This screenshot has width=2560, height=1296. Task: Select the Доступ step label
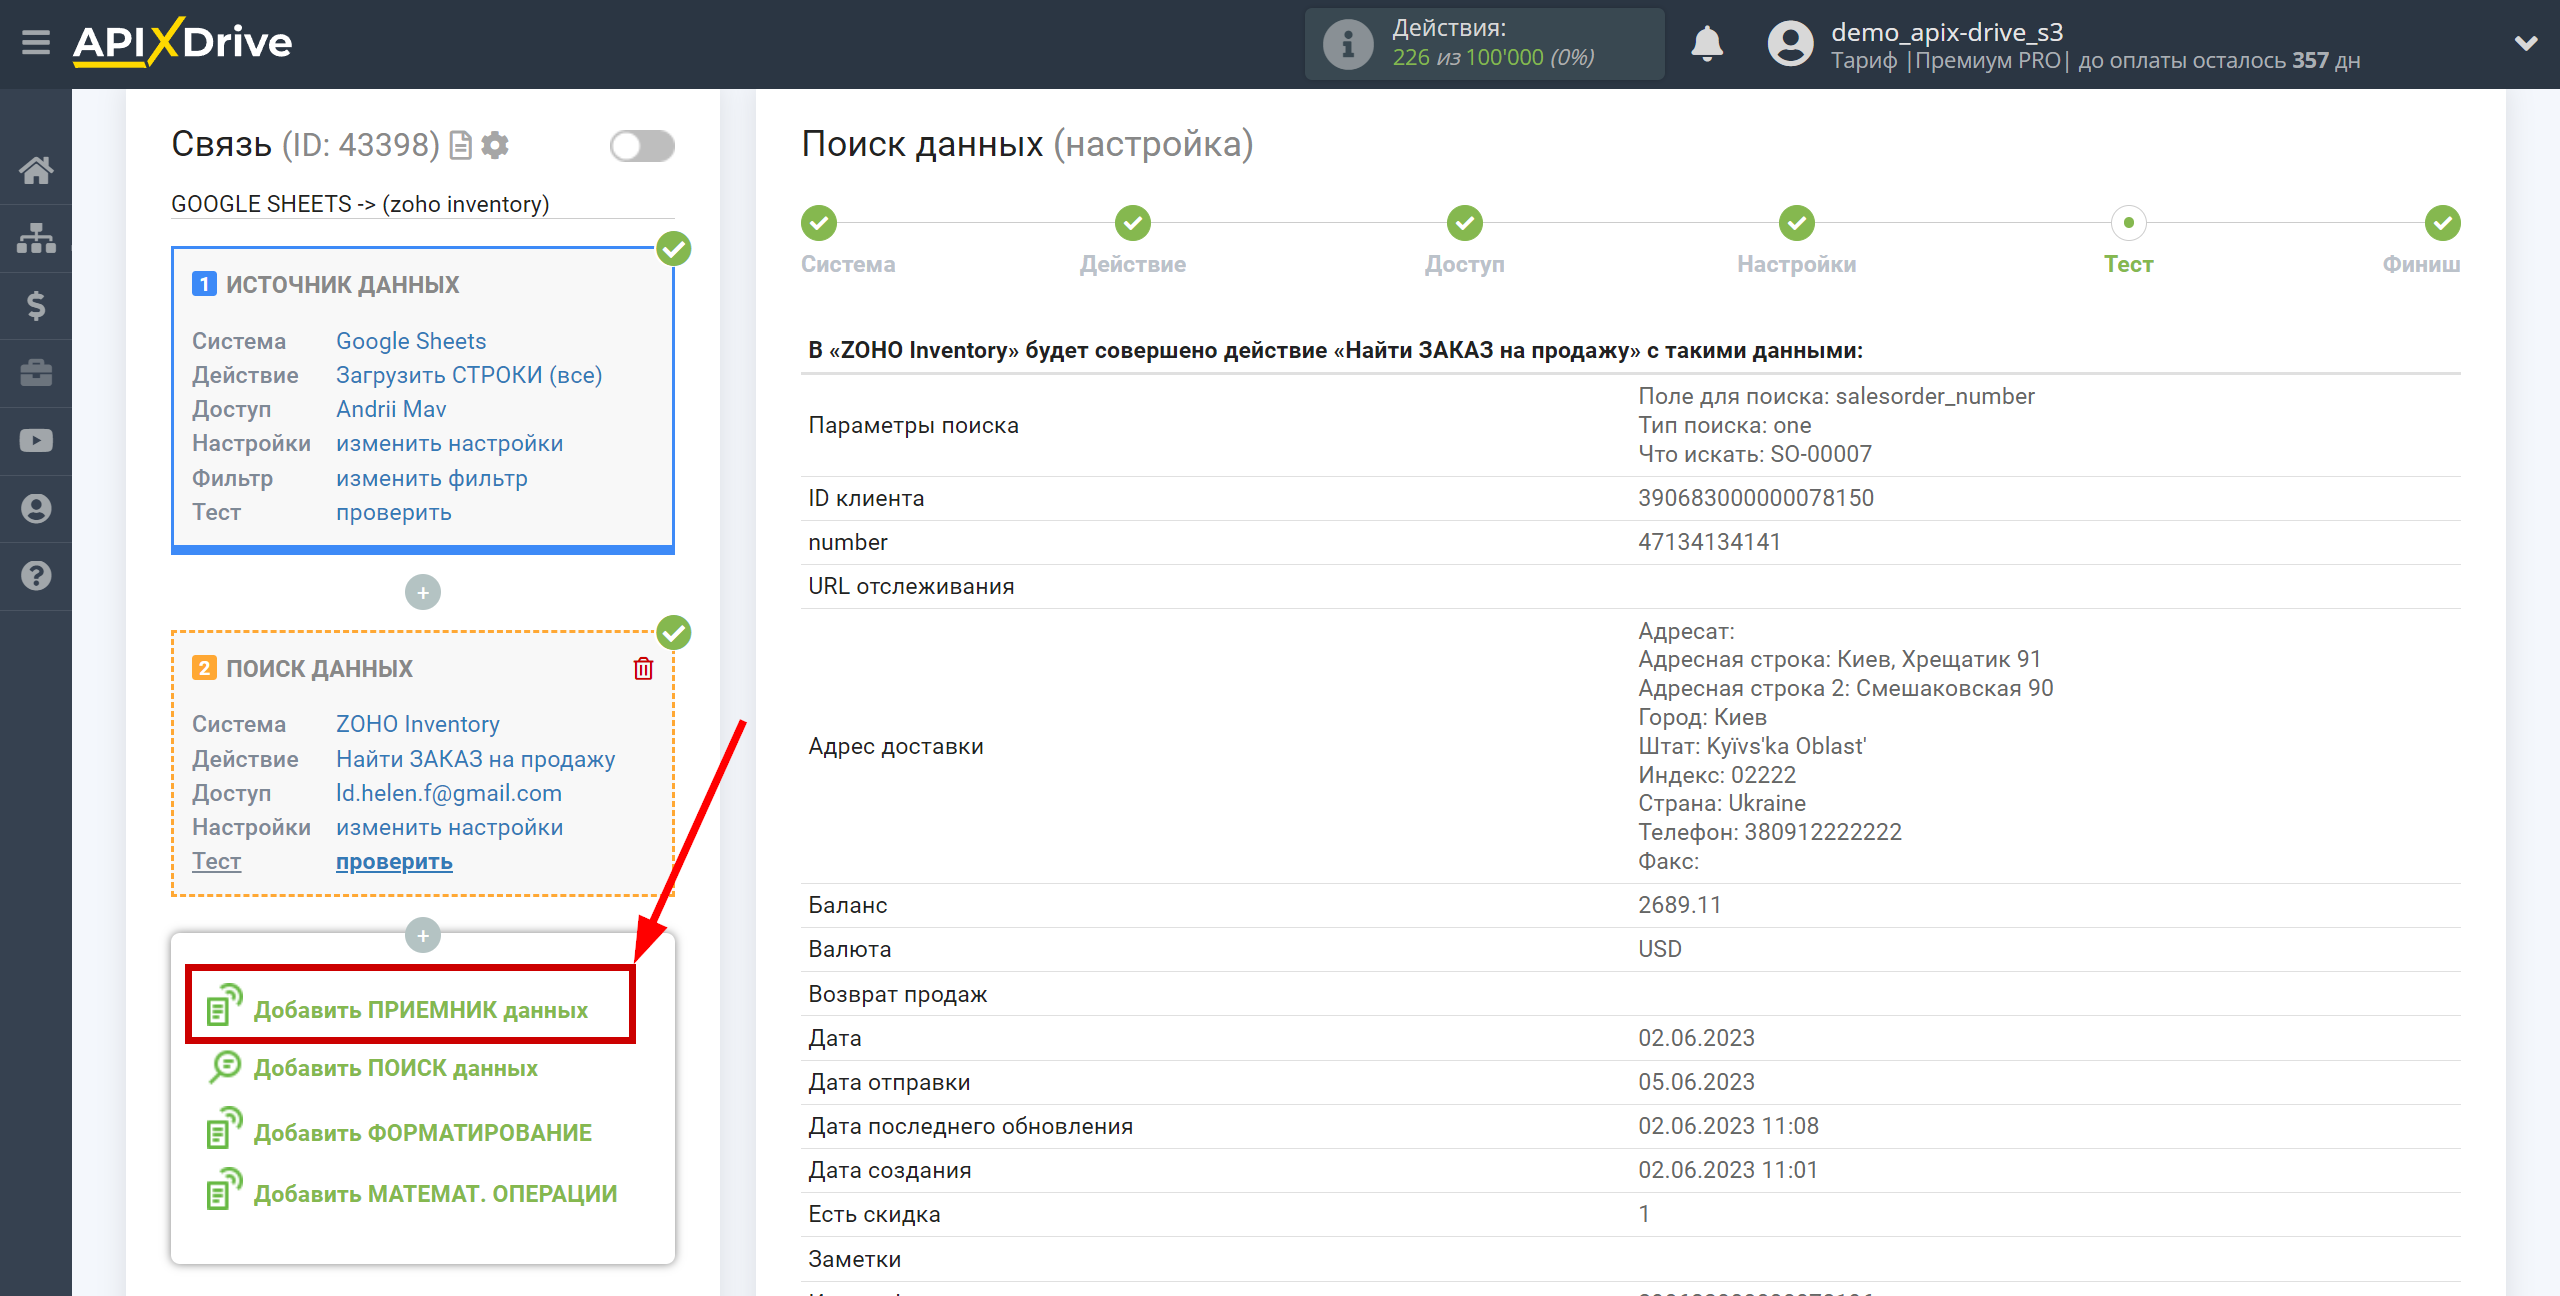coord(1465,264)
